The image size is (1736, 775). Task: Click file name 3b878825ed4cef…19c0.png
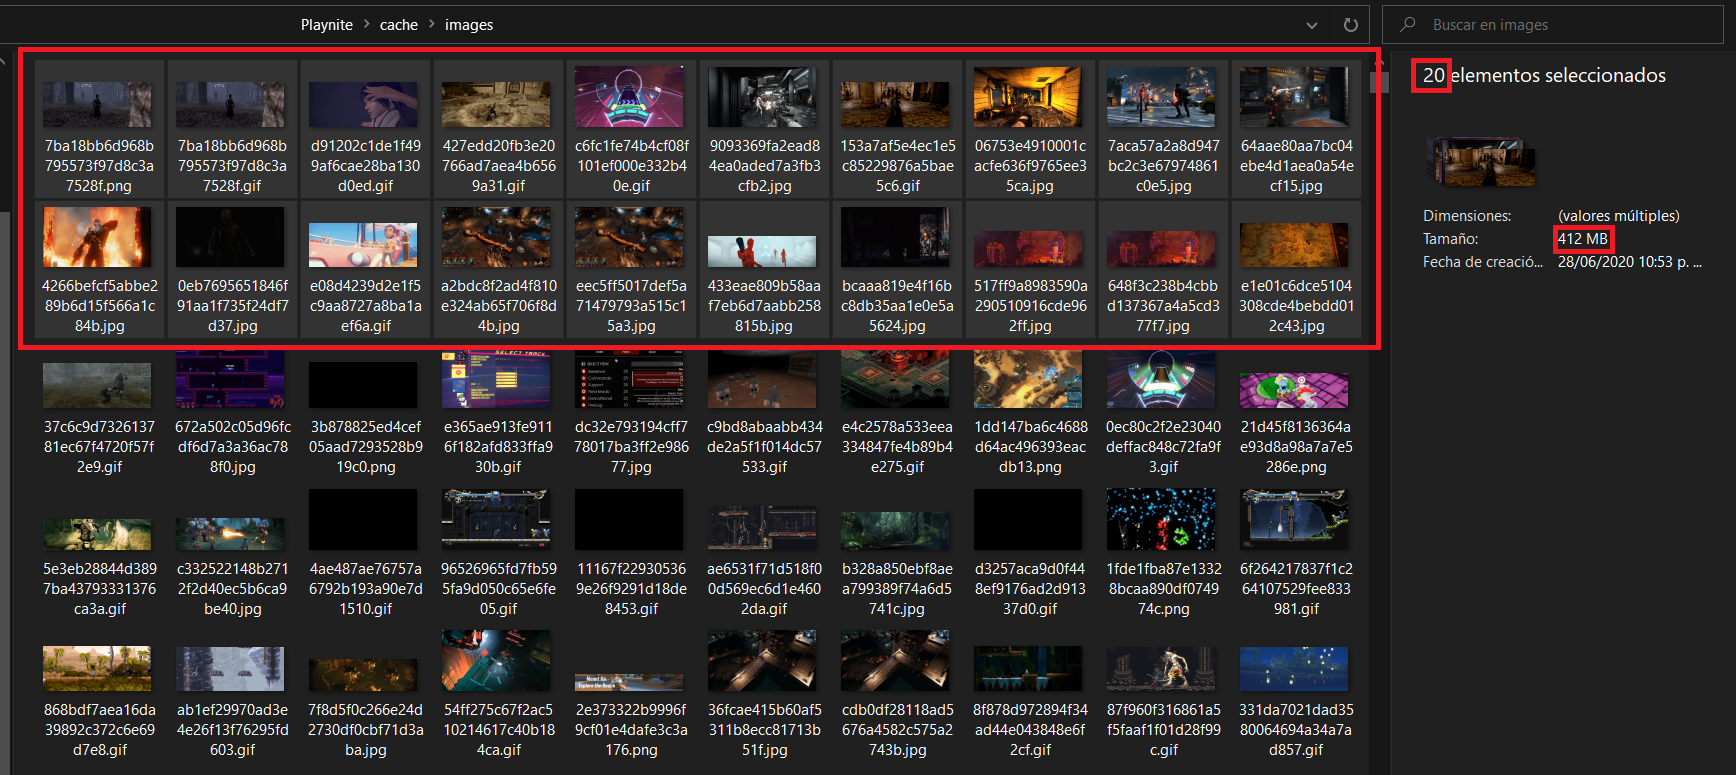click(x=365, y=447)
